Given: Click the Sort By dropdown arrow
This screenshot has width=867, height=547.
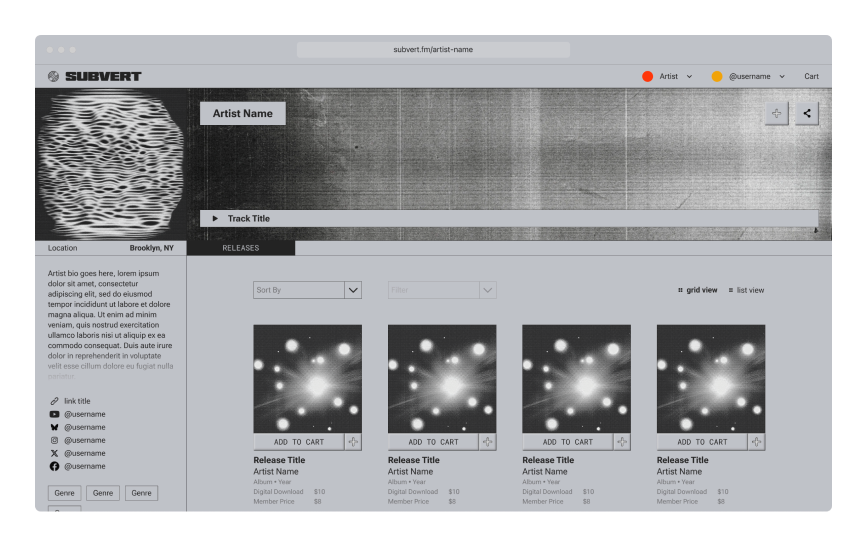Looking at the screenshot, I should coord(353,290).
